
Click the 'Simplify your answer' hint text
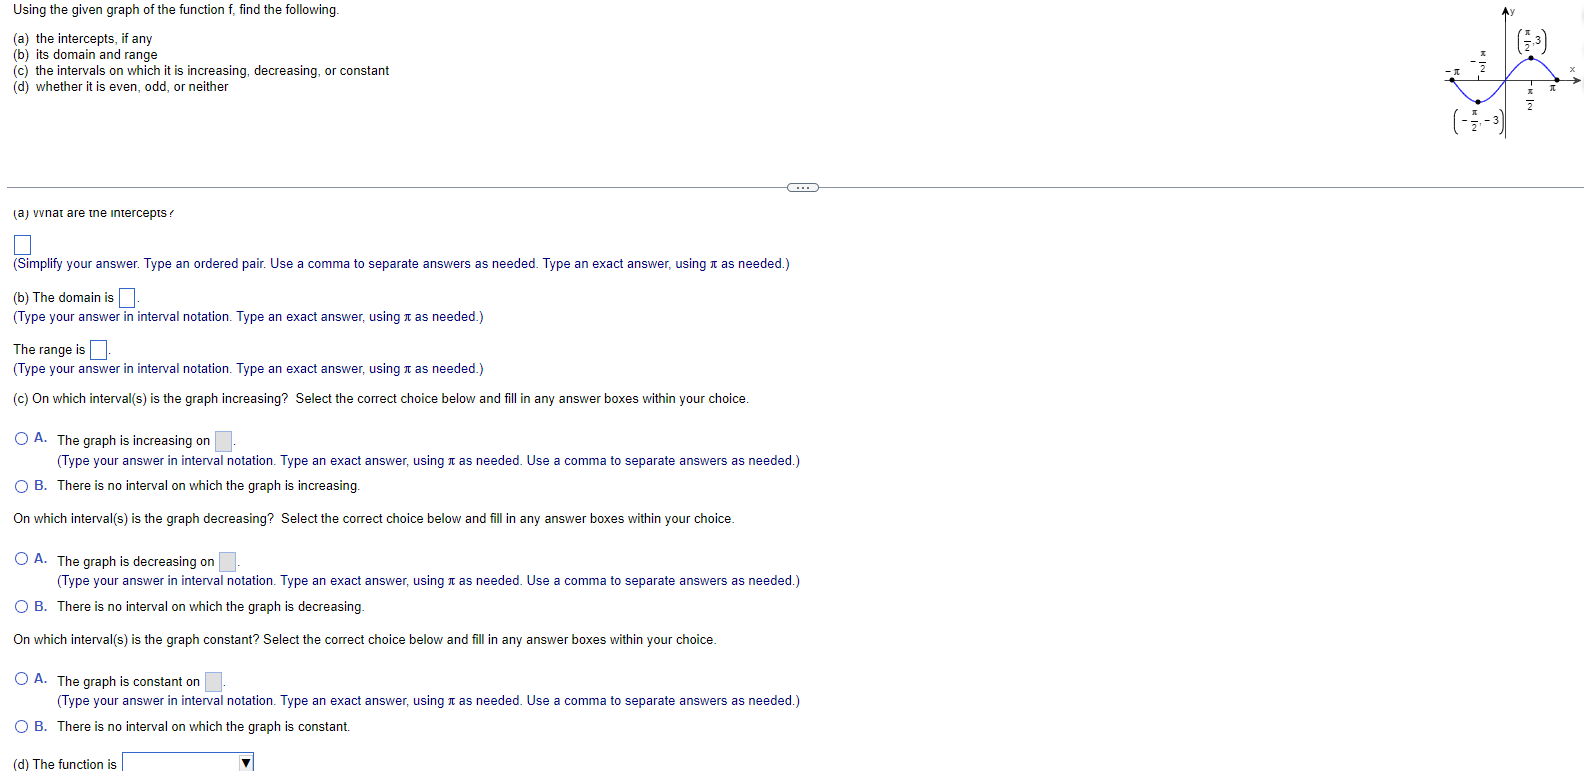401,264
